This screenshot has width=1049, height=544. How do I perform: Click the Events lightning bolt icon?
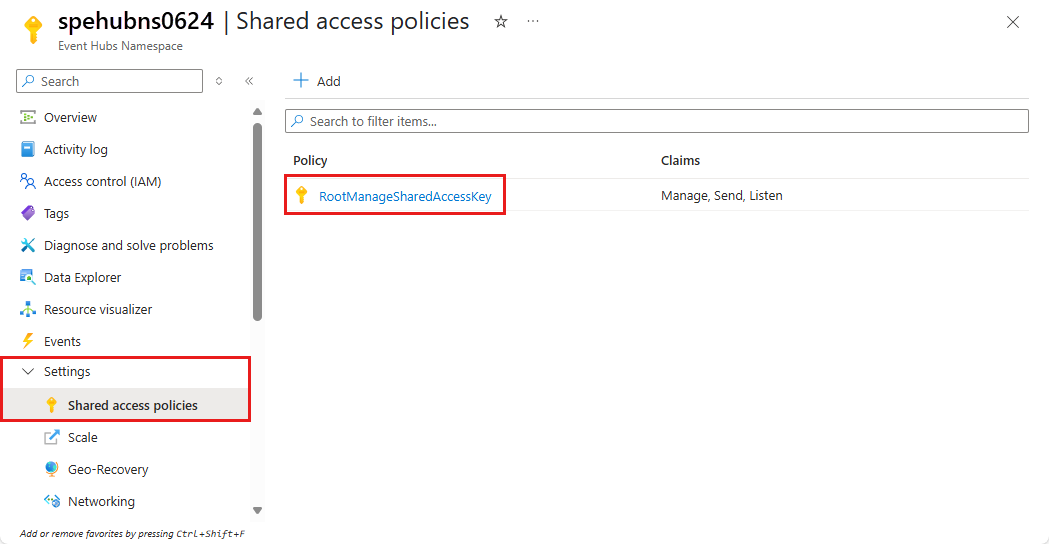pos(28,342)
